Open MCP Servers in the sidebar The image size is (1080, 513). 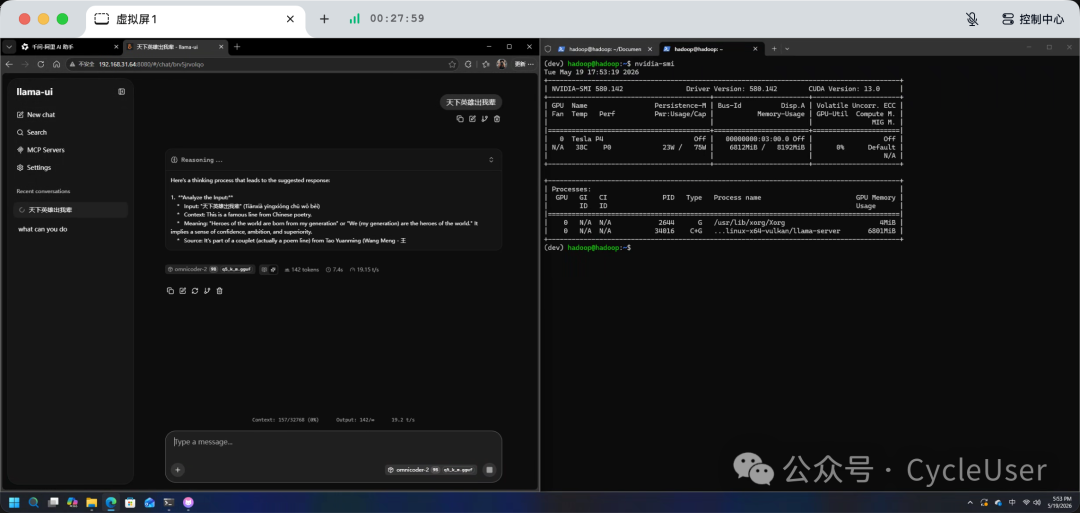pyautogui.click(x=41, y=149)
